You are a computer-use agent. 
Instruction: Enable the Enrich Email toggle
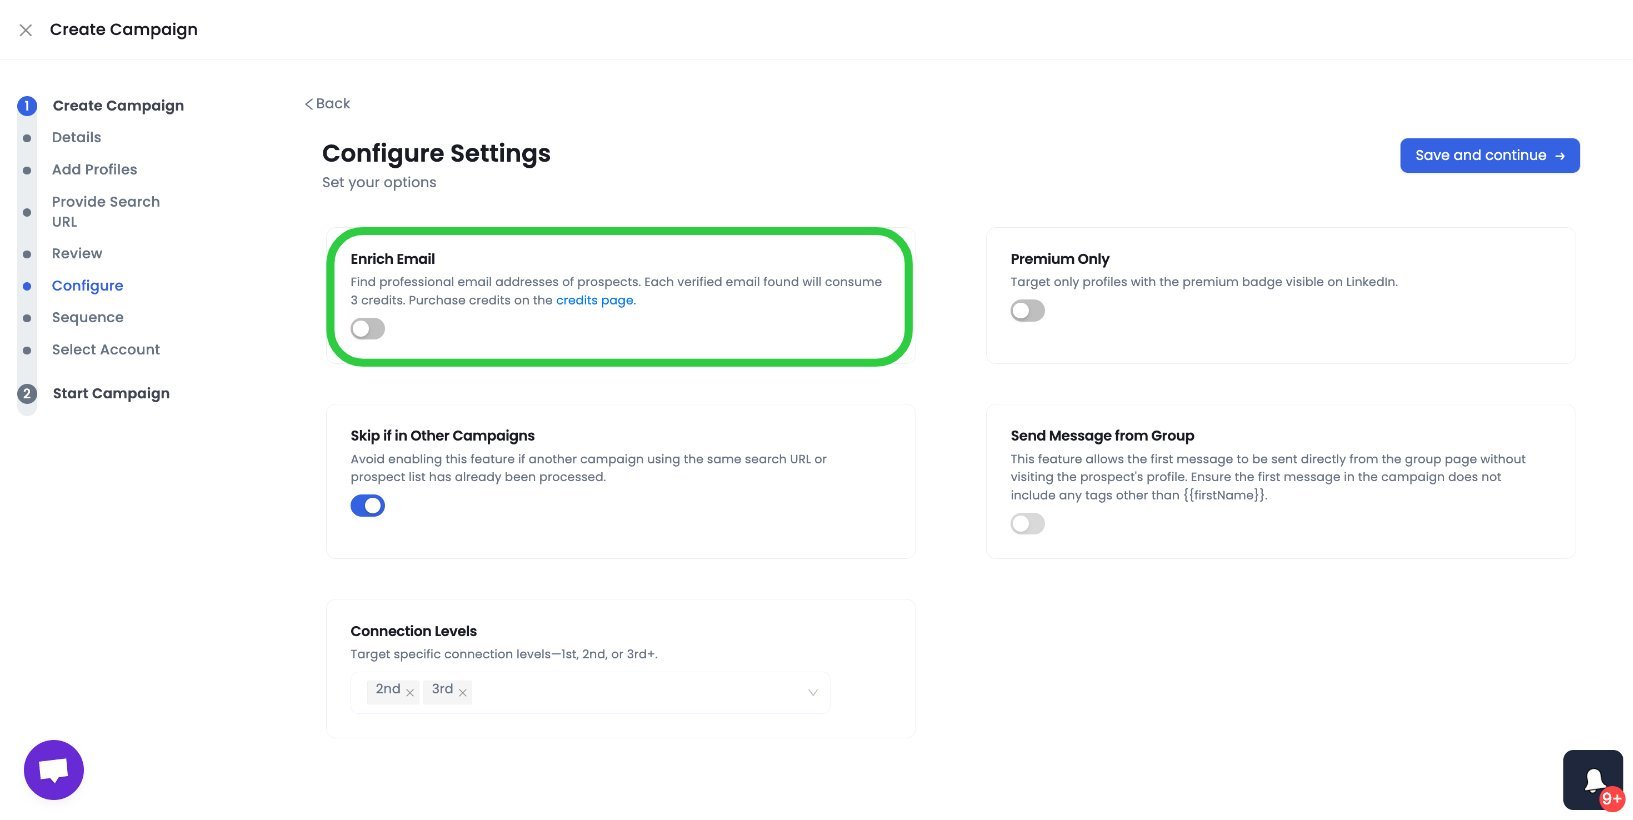[x=368, y=329]
